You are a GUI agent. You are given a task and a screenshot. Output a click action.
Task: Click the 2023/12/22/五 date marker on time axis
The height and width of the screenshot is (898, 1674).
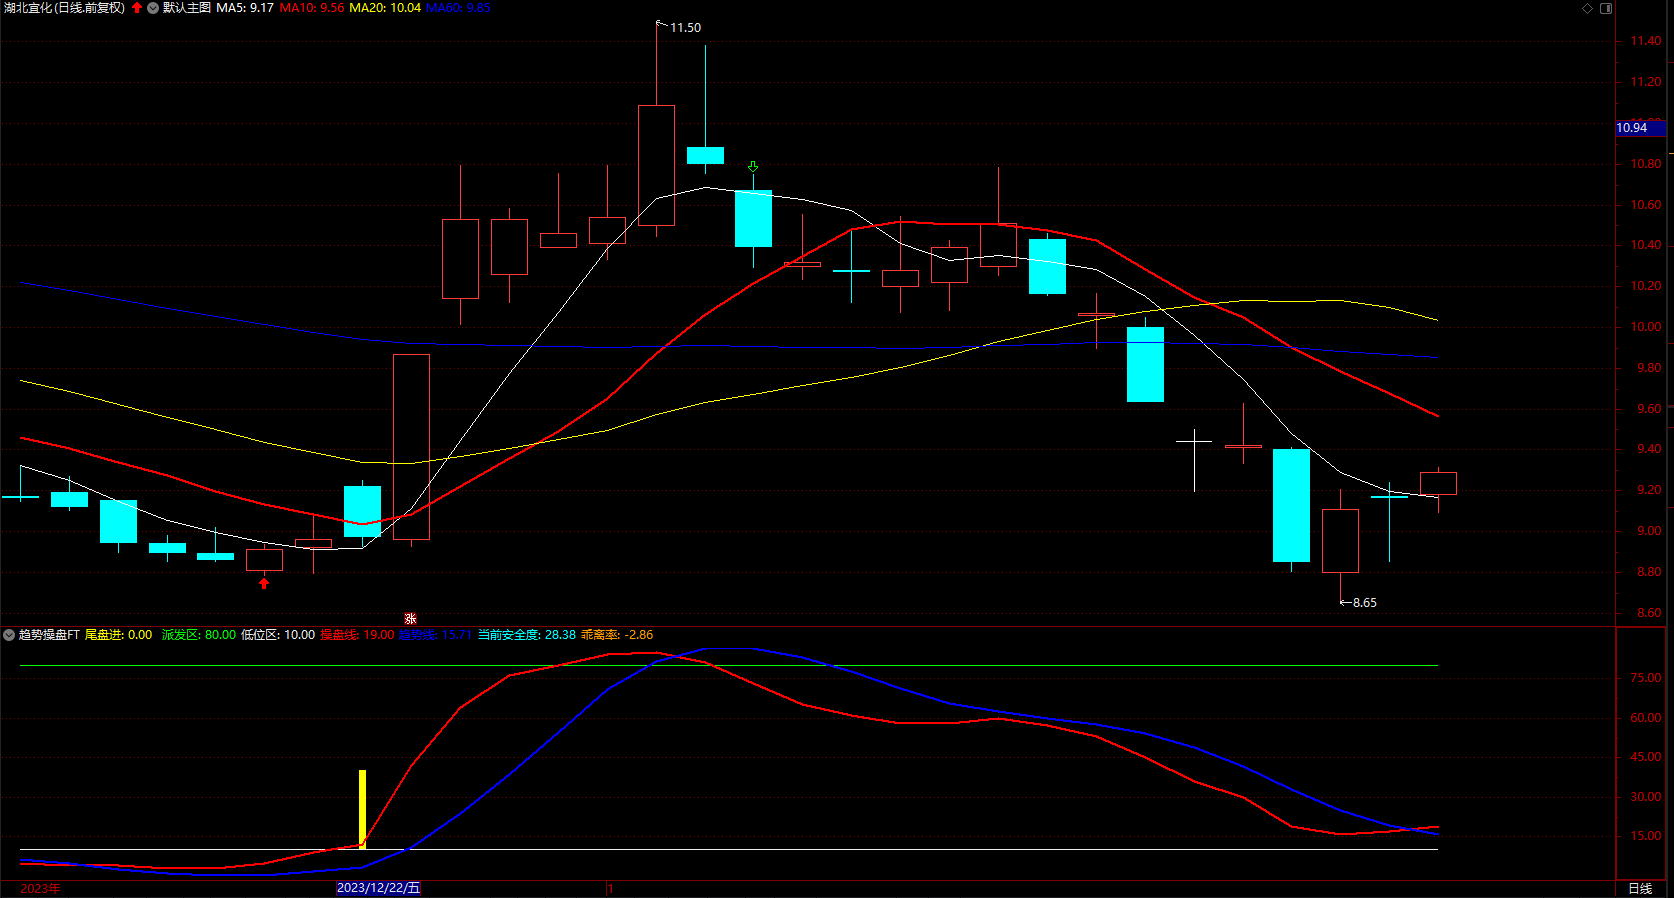378,888
